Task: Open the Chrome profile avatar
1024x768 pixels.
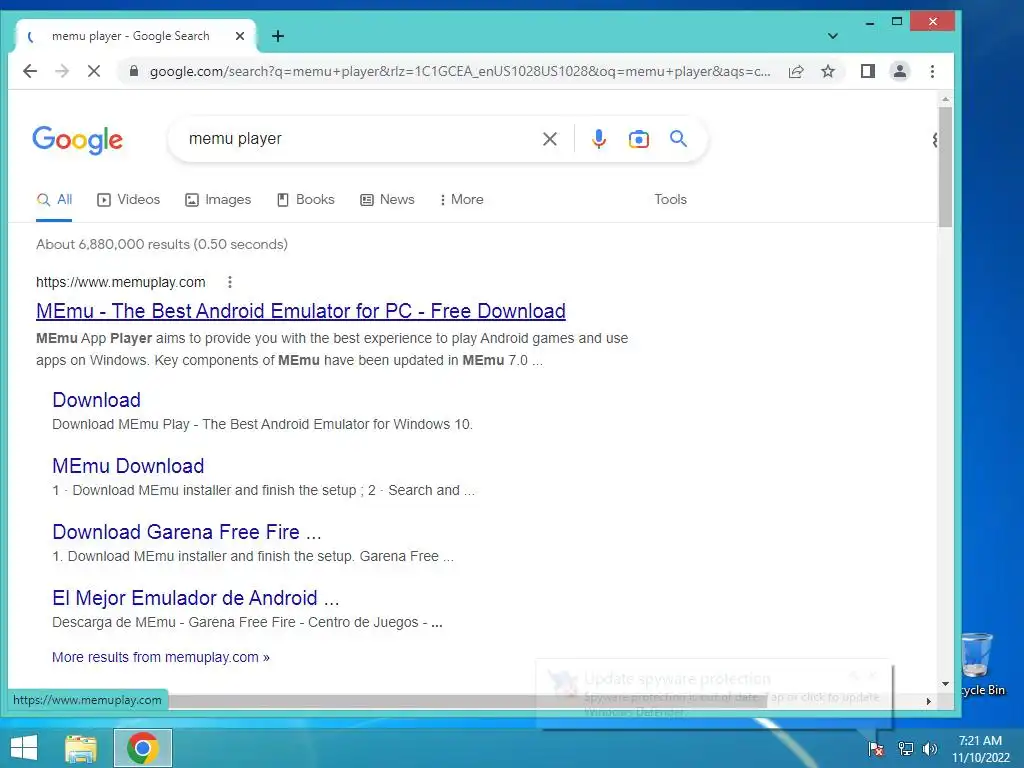Action: (x=900, y=71)
